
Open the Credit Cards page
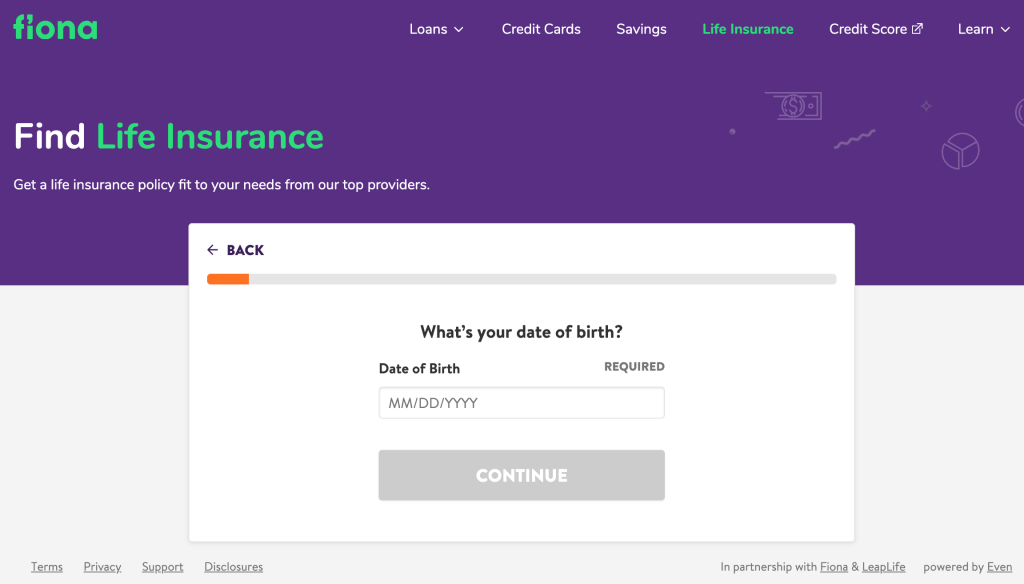(541, 29)
